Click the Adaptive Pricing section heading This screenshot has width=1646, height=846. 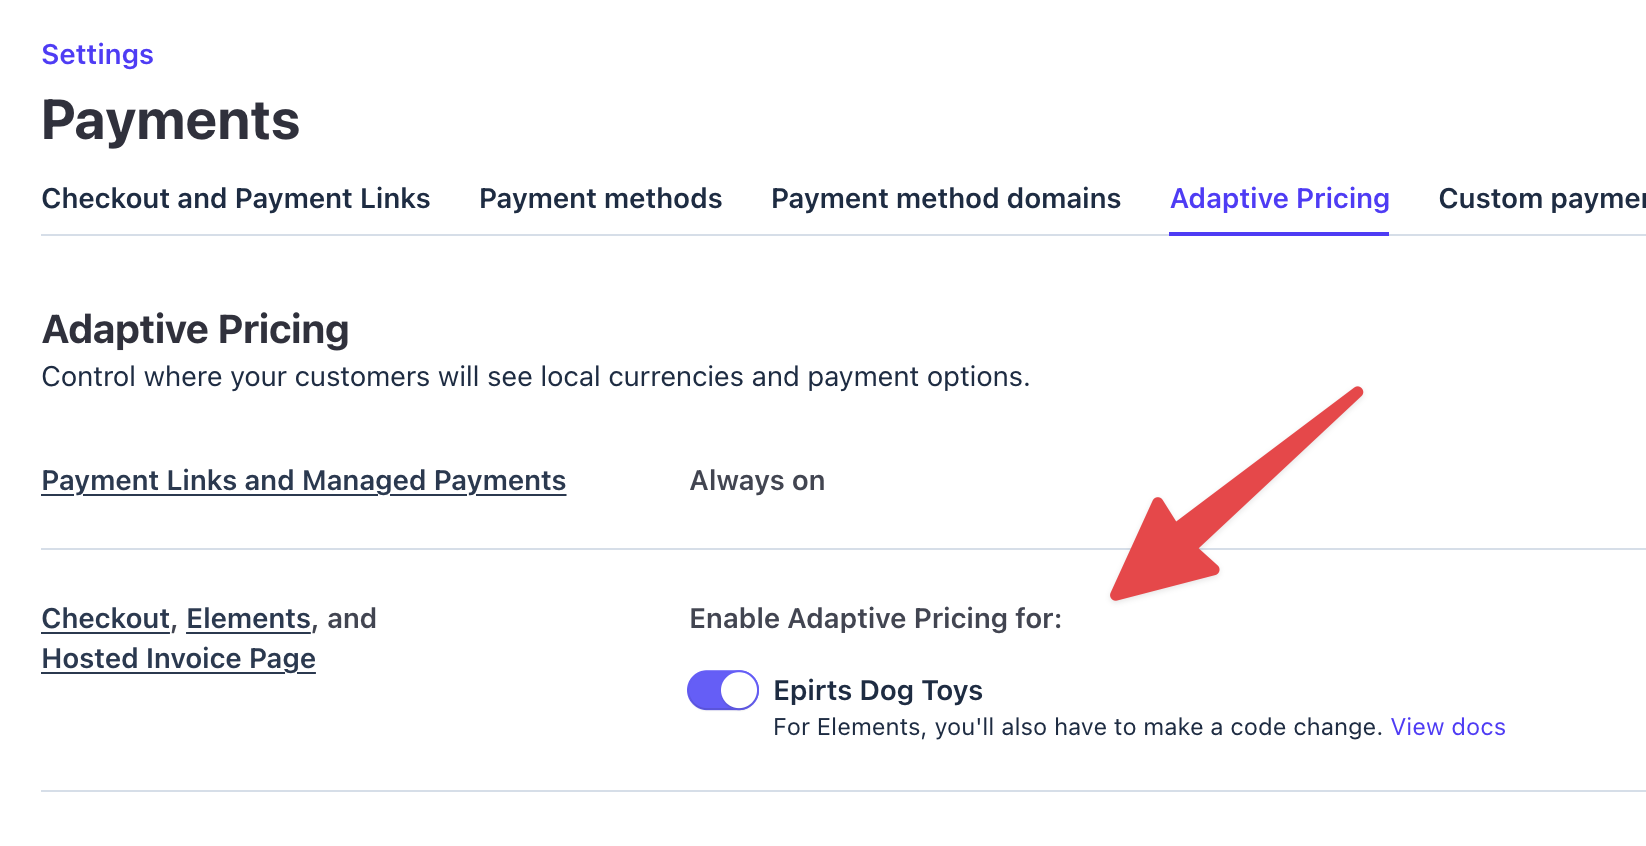[x=195, y=329]
